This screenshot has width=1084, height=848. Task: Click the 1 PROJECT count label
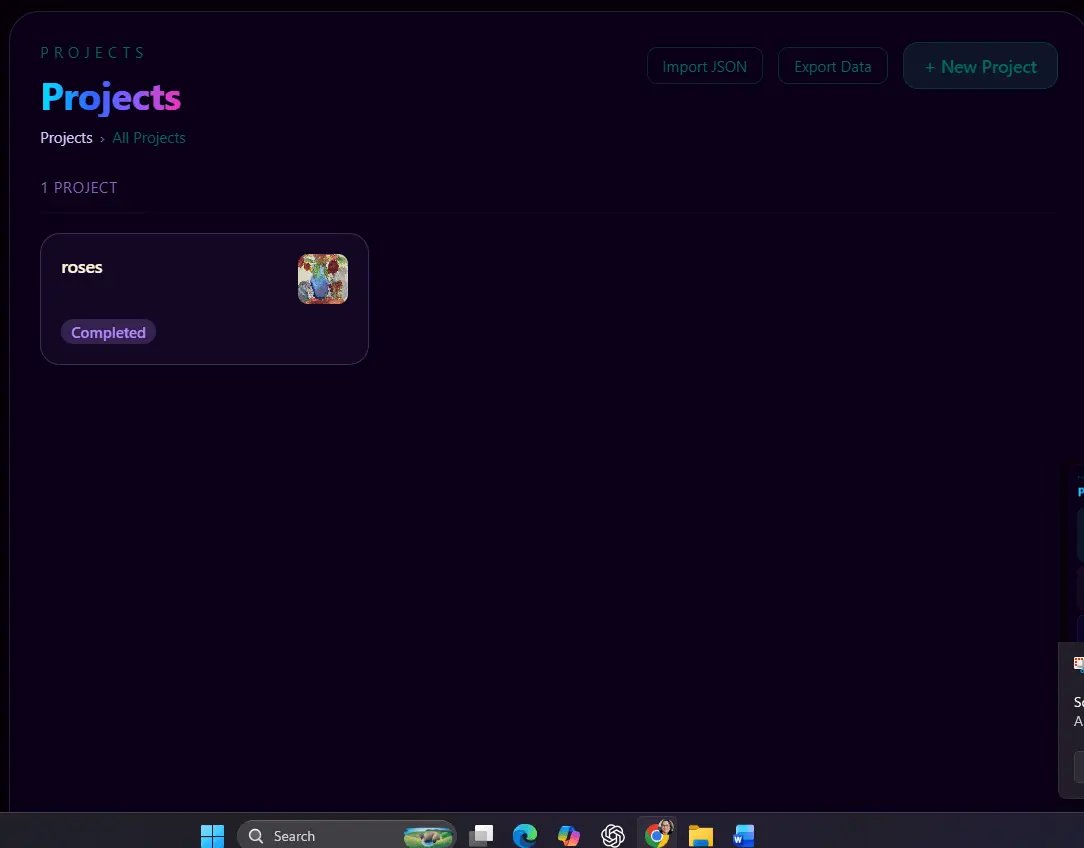(x=79, y=187)
